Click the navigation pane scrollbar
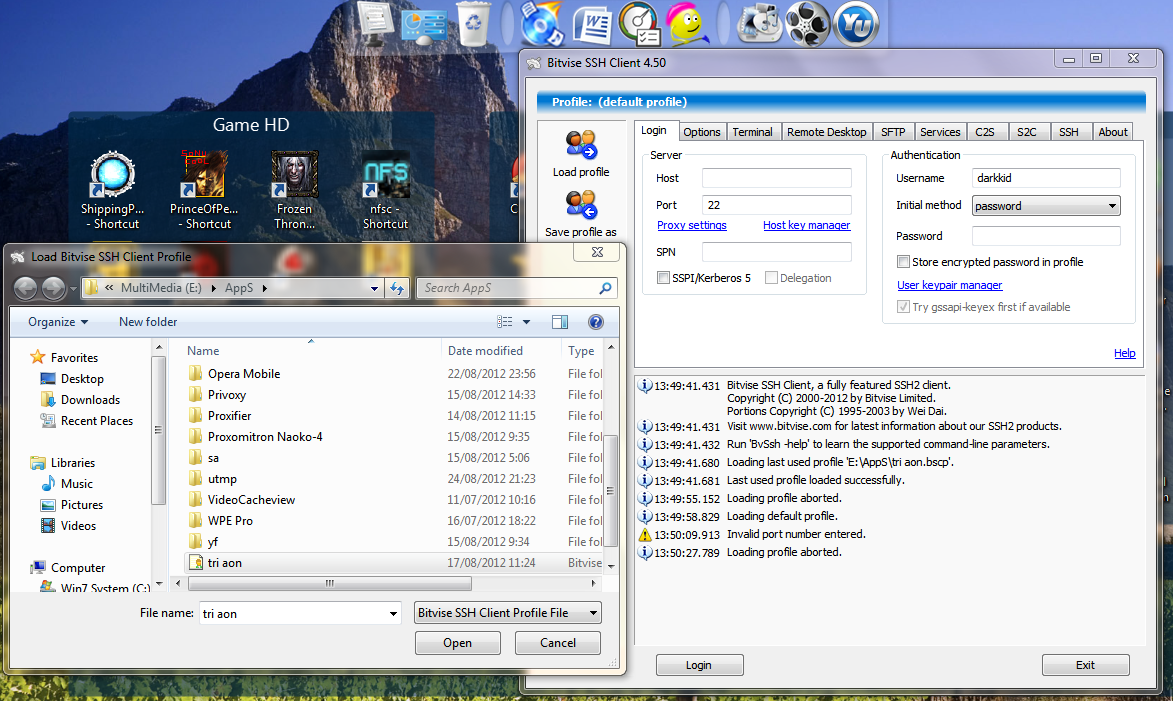 [x=158, y=430]
